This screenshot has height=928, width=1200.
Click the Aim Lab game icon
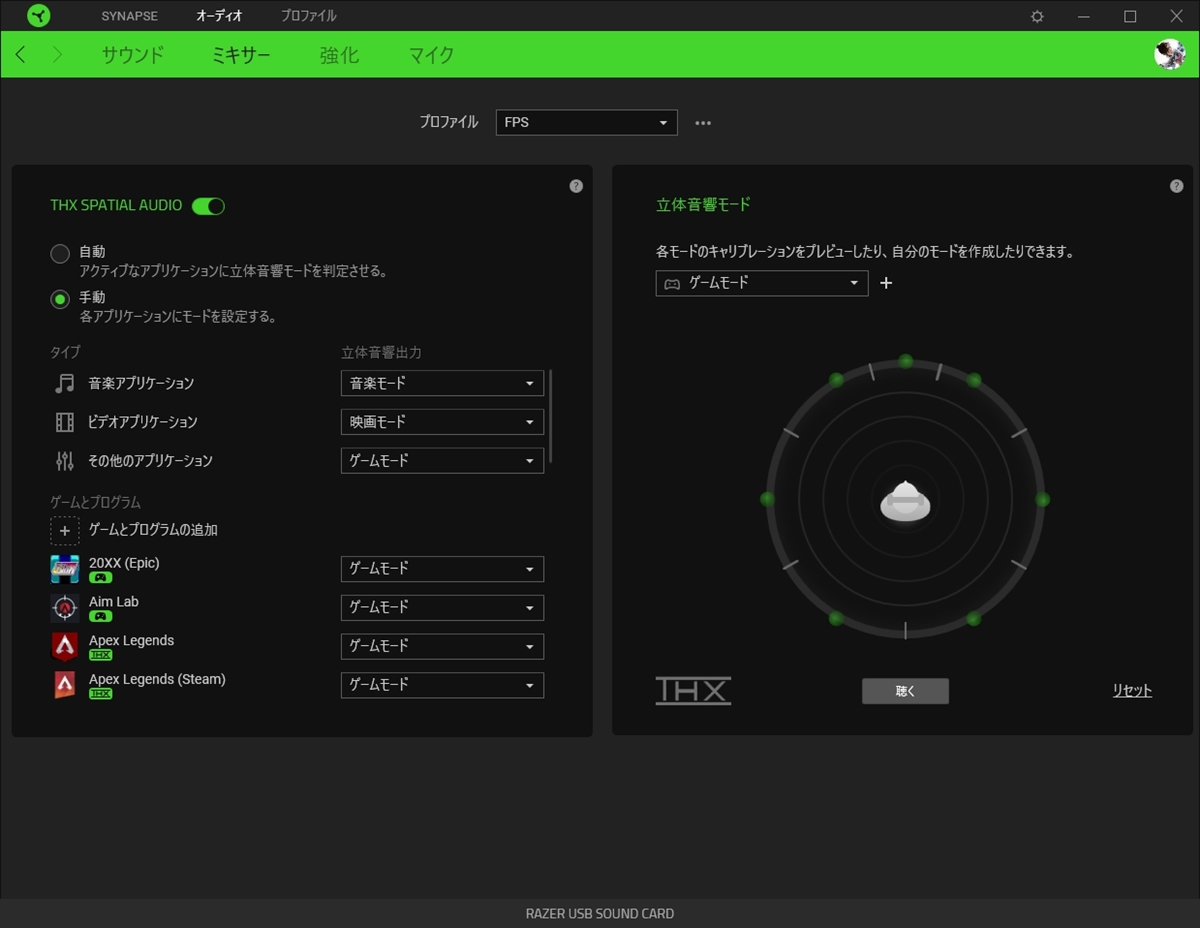pyautogui.click(x=65, y=607)
